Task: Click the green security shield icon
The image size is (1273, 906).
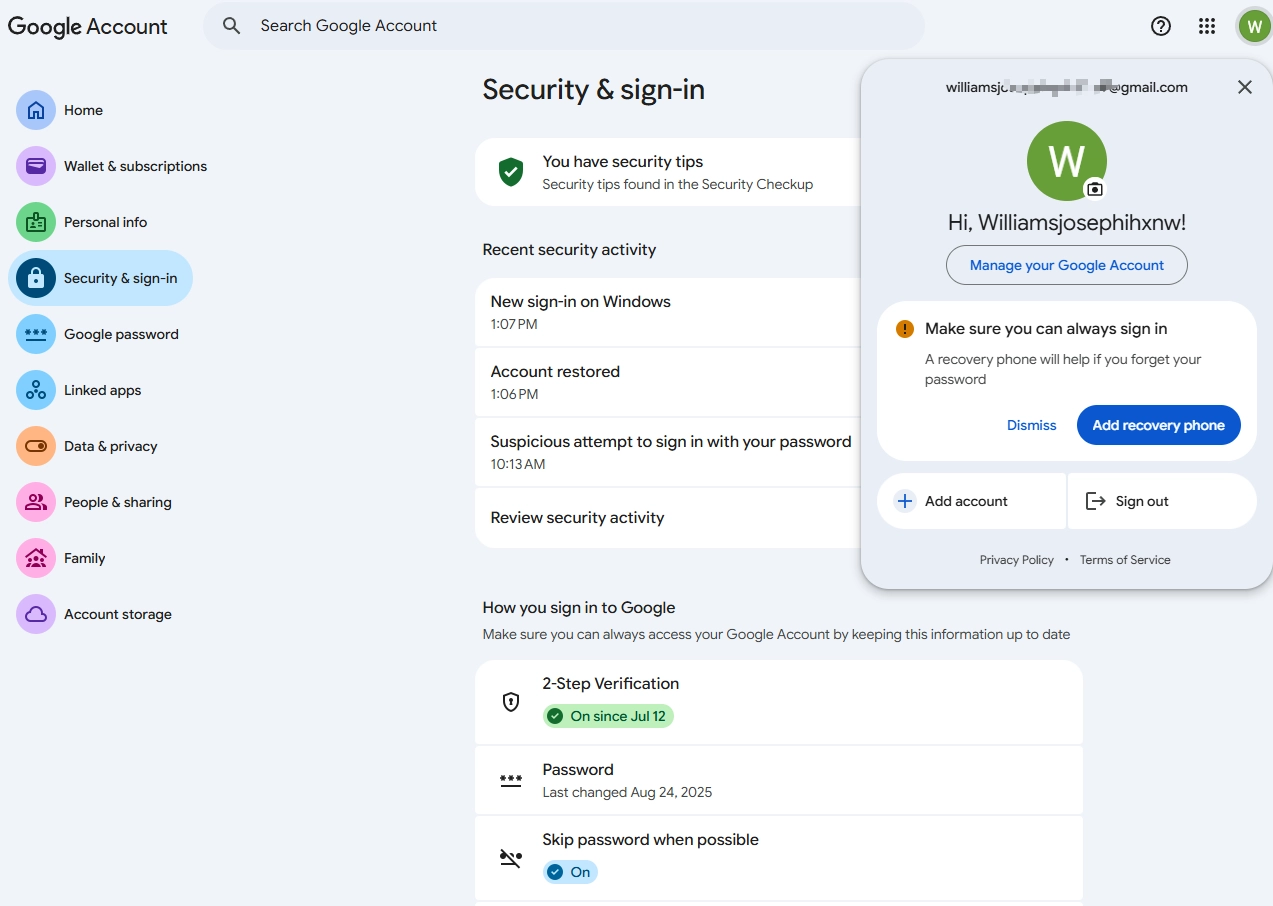Action: pos(511,172)
